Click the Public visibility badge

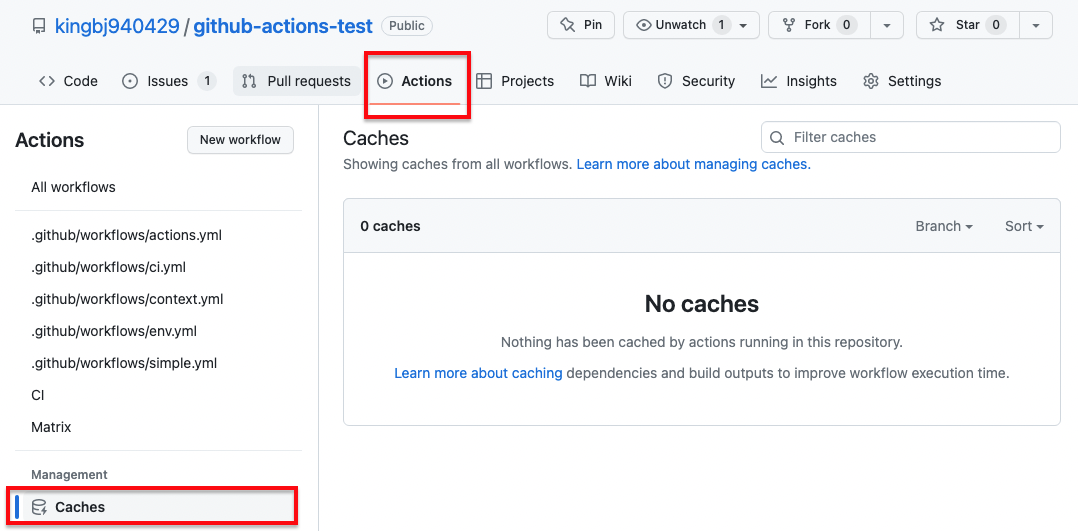coord(407,26)
